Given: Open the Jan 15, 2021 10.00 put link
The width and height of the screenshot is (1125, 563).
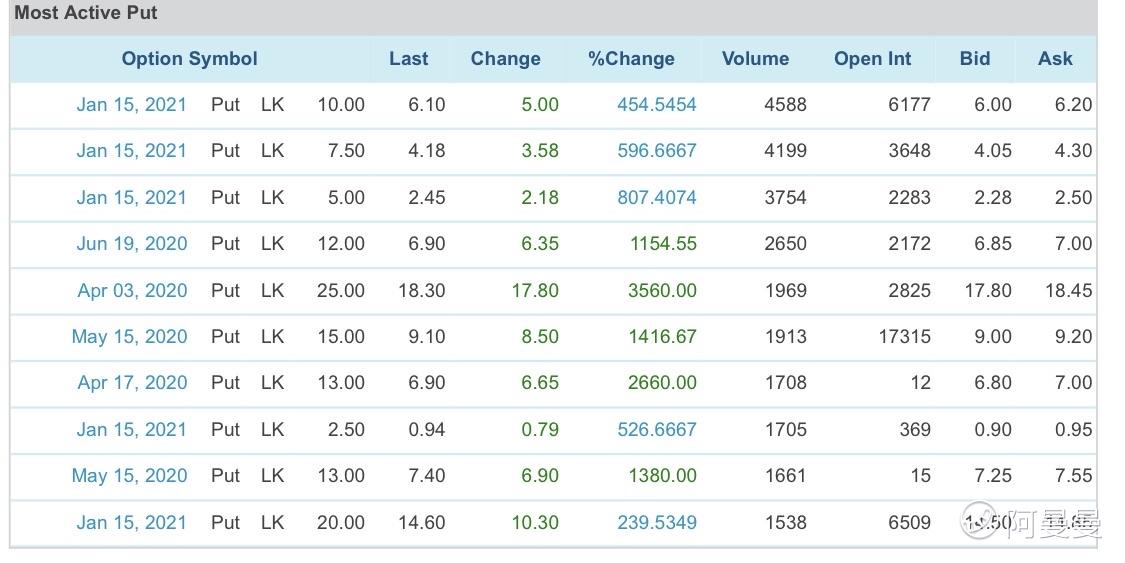Looking at the screenshot, I should 131,105.
